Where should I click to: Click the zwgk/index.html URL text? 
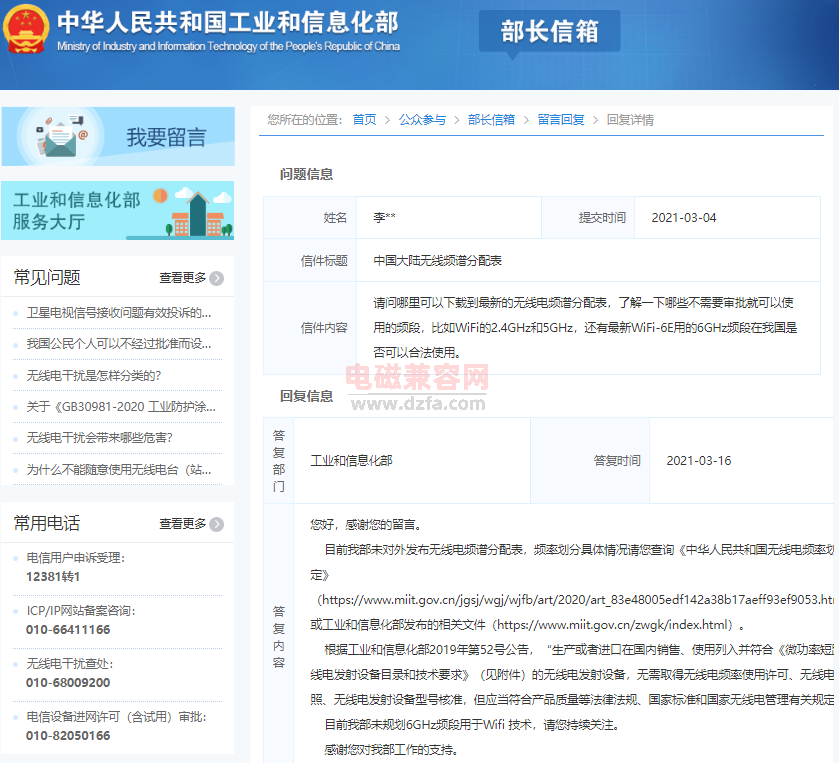[x=614, y=625]
